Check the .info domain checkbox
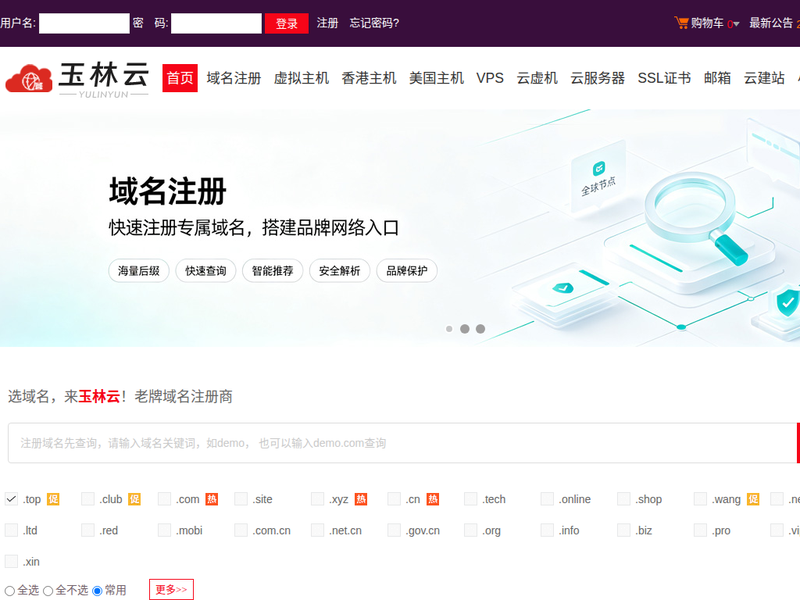This screenshot has height=600, width=800. point(547,530)
